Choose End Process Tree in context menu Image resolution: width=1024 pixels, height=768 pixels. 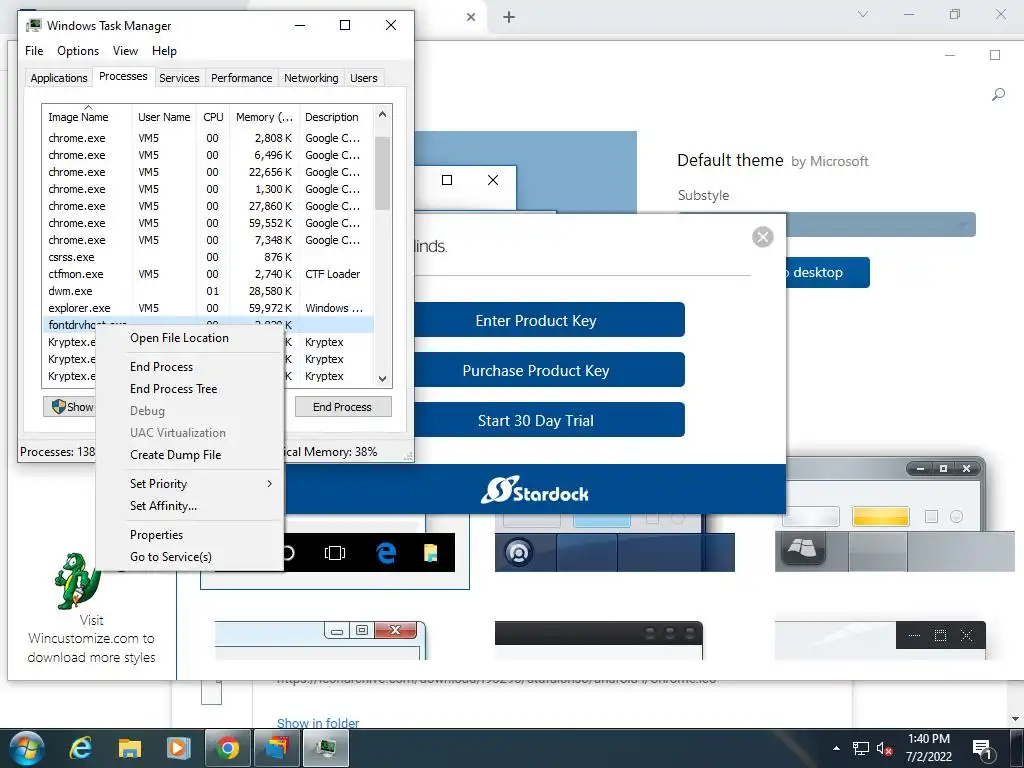[189, 389]
